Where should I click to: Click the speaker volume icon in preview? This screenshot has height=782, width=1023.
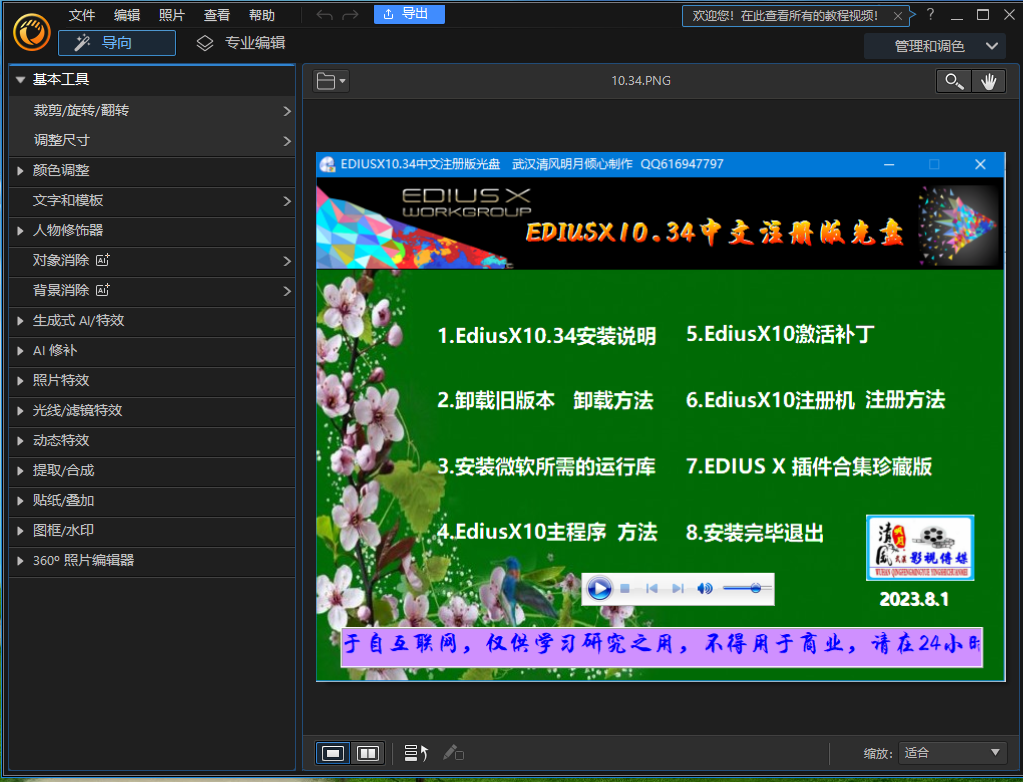point(705,589)
